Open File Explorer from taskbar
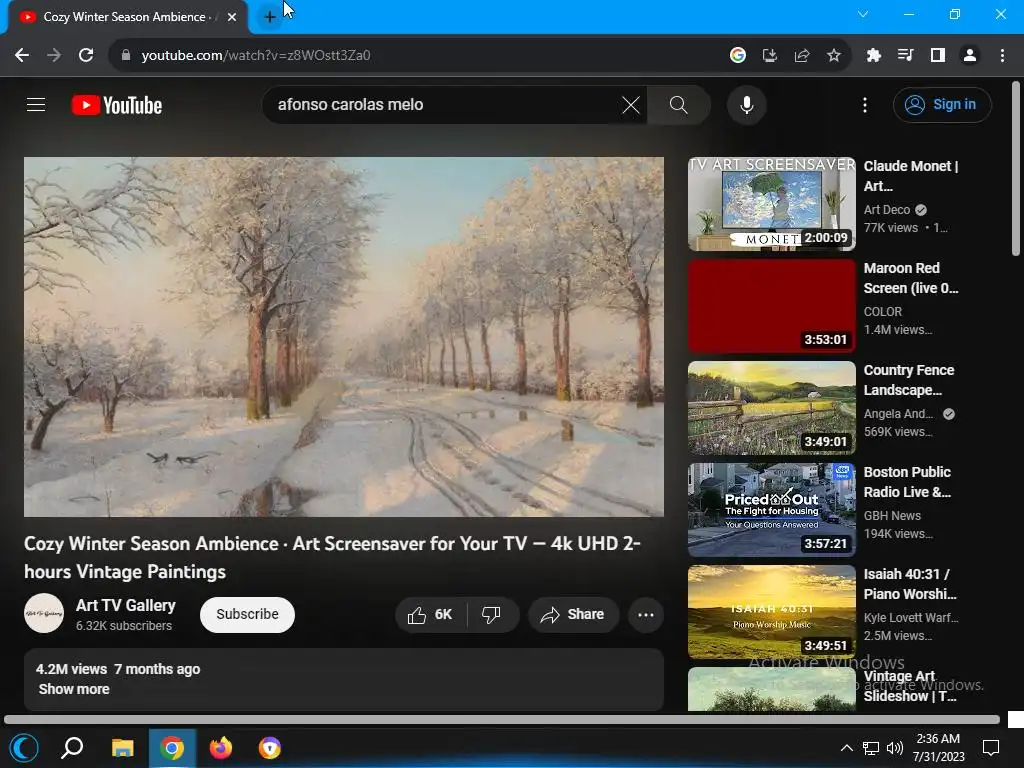This screenshot has height=768, width=1024. [x=122, y=748]
